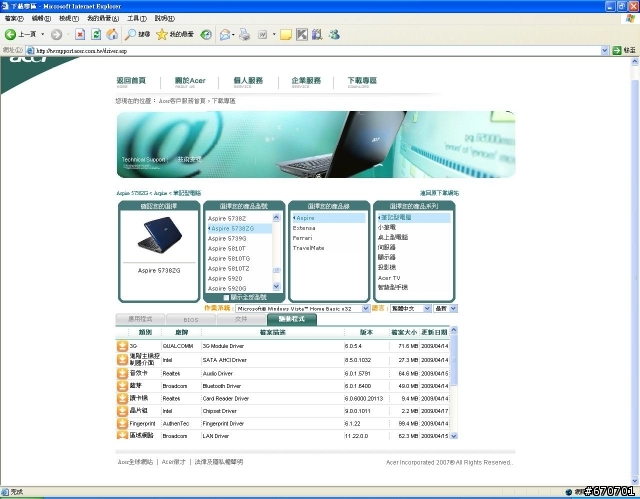This screenshot has height=499, width=640.
Task: Toggle the show-all-models checkbox under model list
Action: pos(226,297)
